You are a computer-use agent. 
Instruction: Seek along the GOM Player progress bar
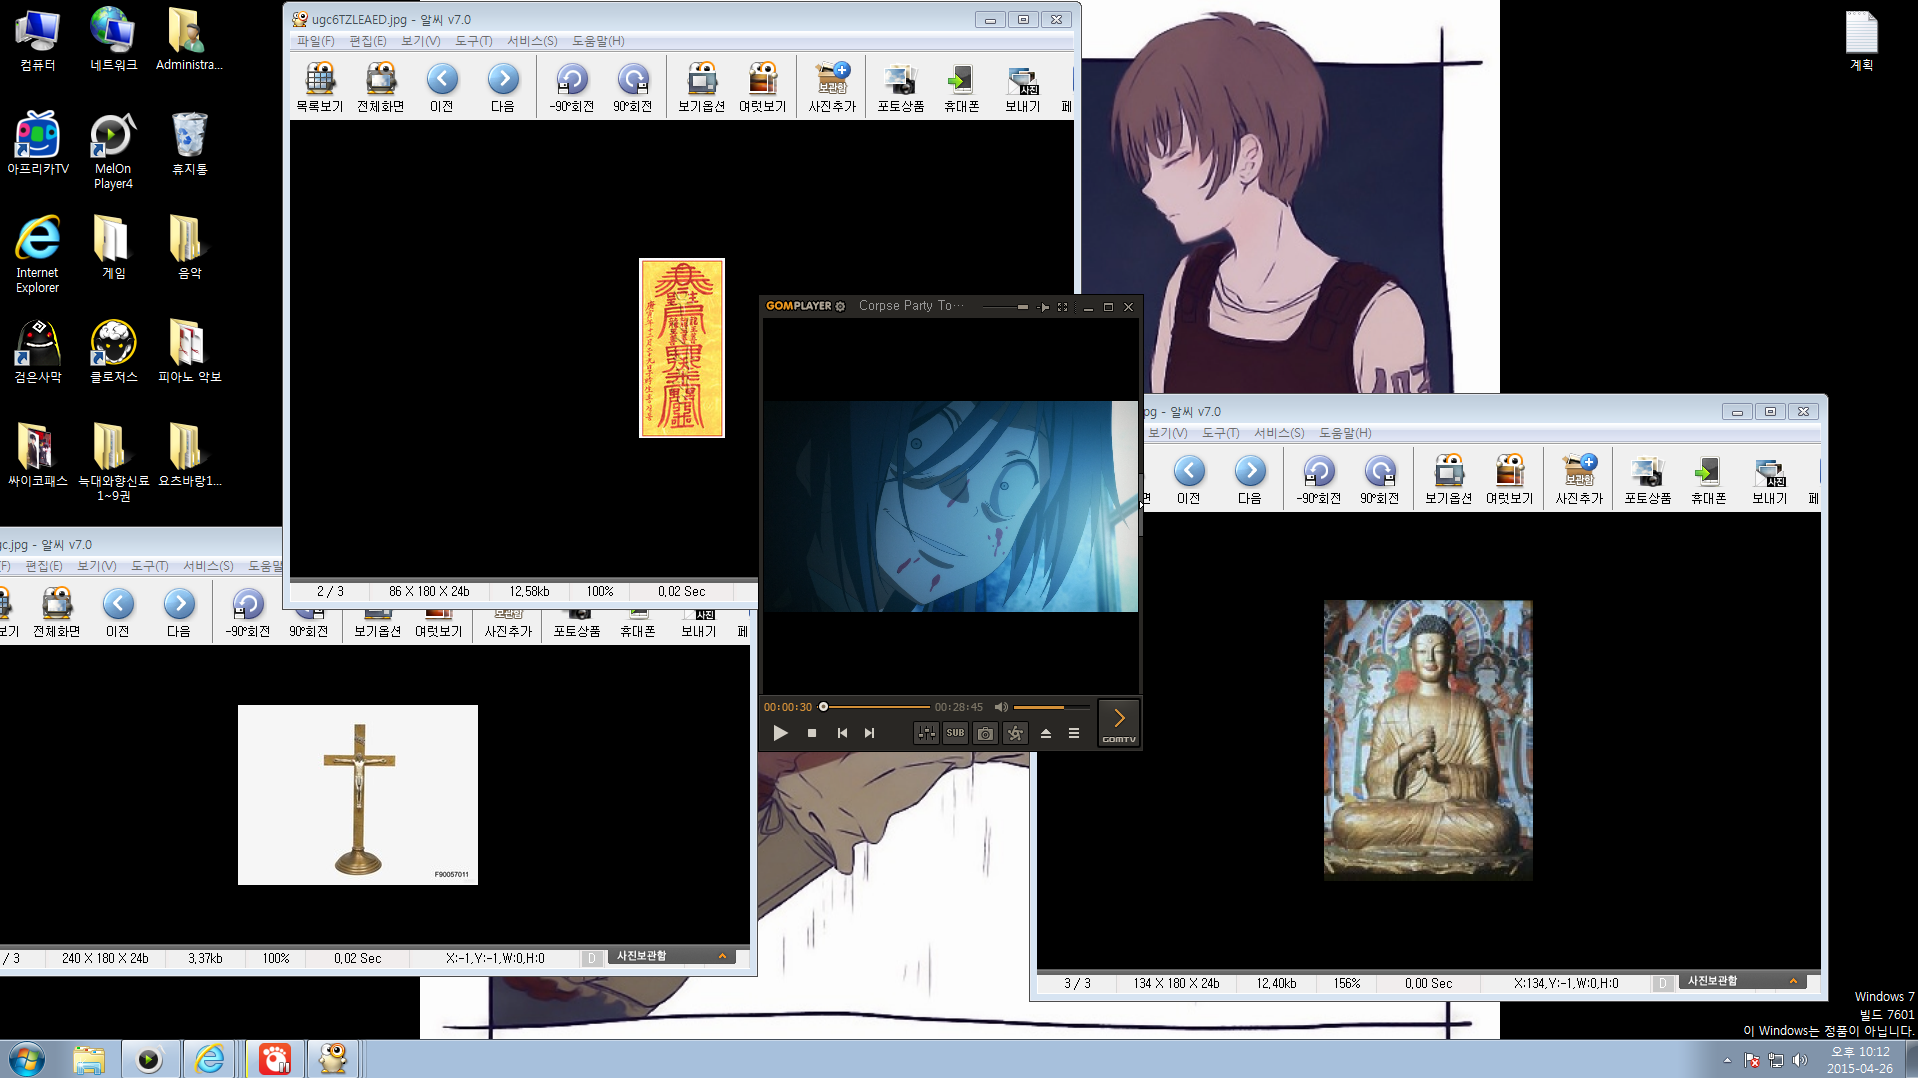[x=875, y=707]
